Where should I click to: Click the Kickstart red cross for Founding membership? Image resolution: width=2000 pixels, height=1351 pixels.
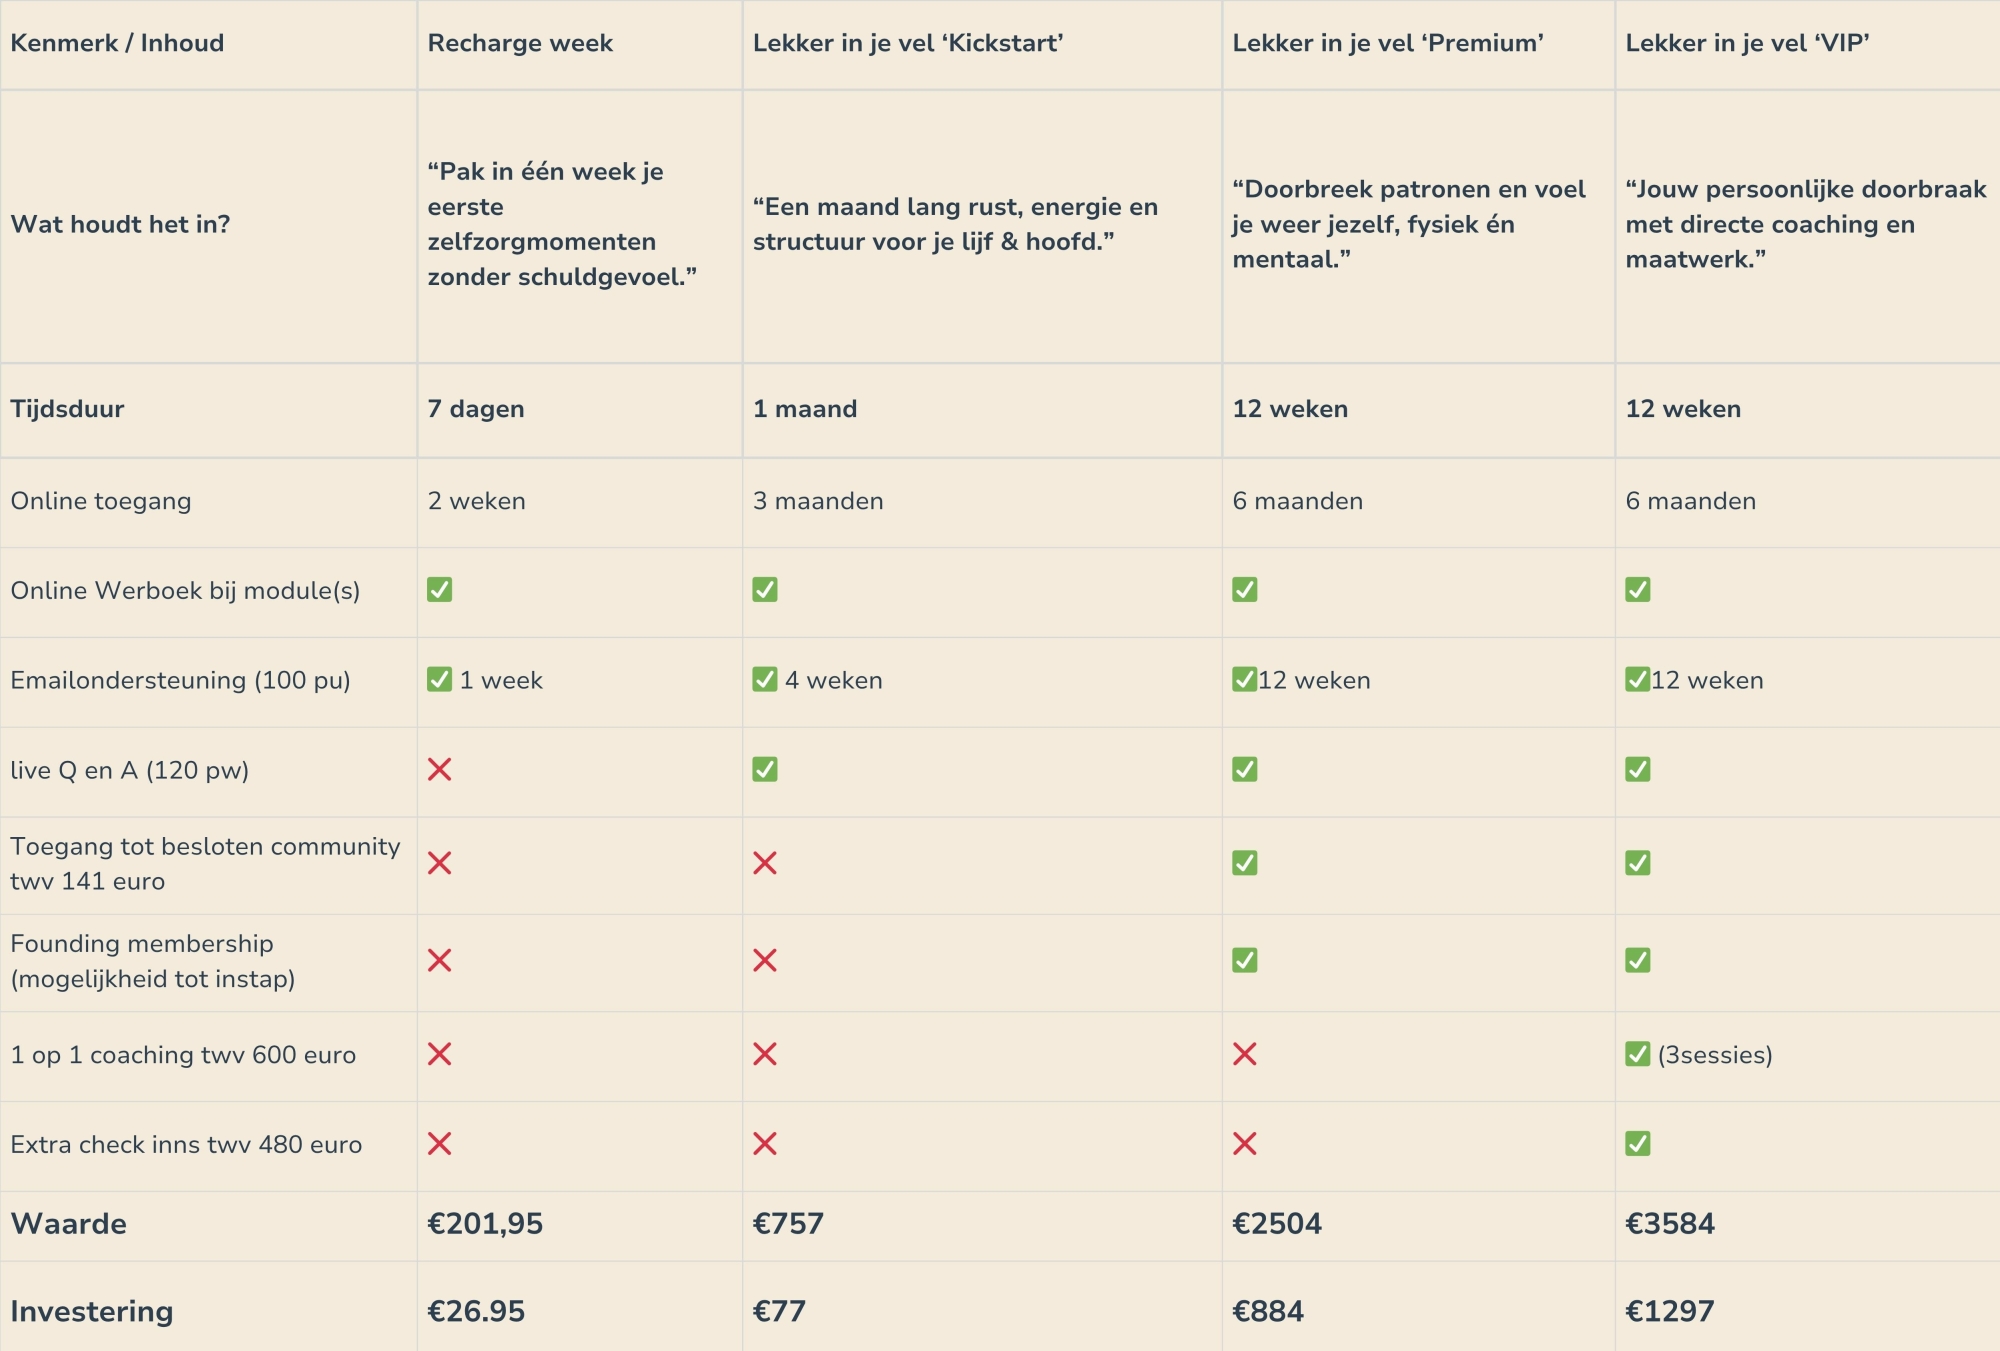point(765,960)
